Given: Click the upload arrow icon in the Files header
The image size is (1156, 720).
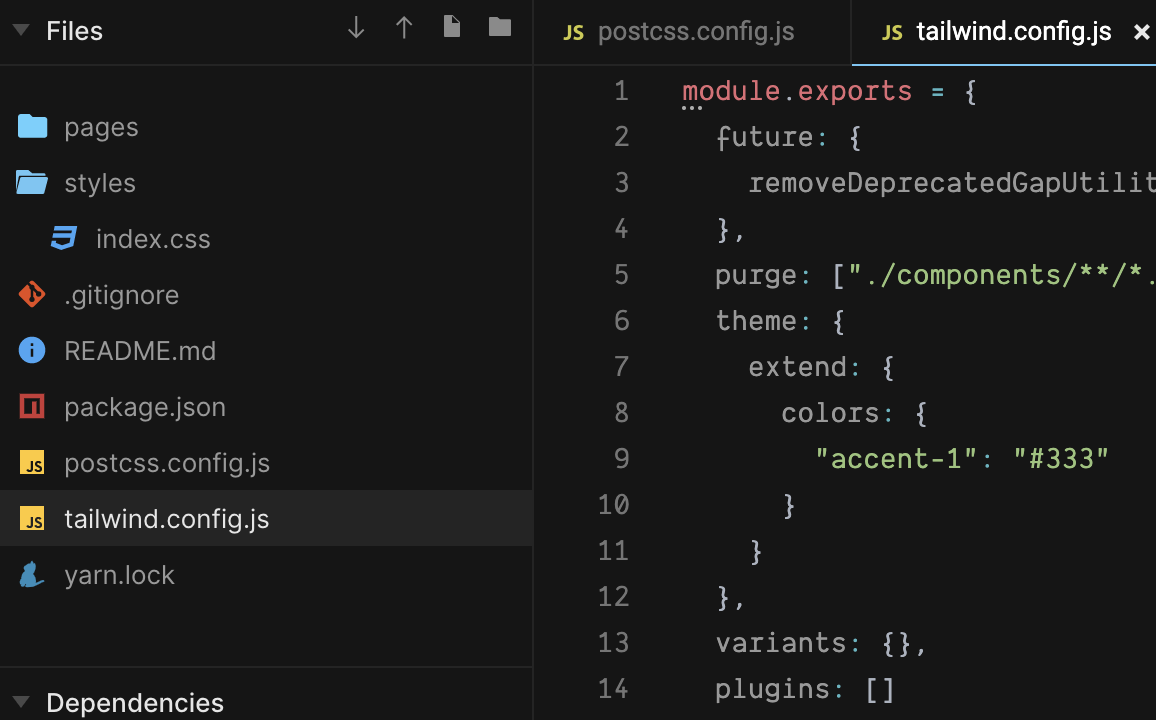Looking at the screenshot, I should tap(404, 28).
